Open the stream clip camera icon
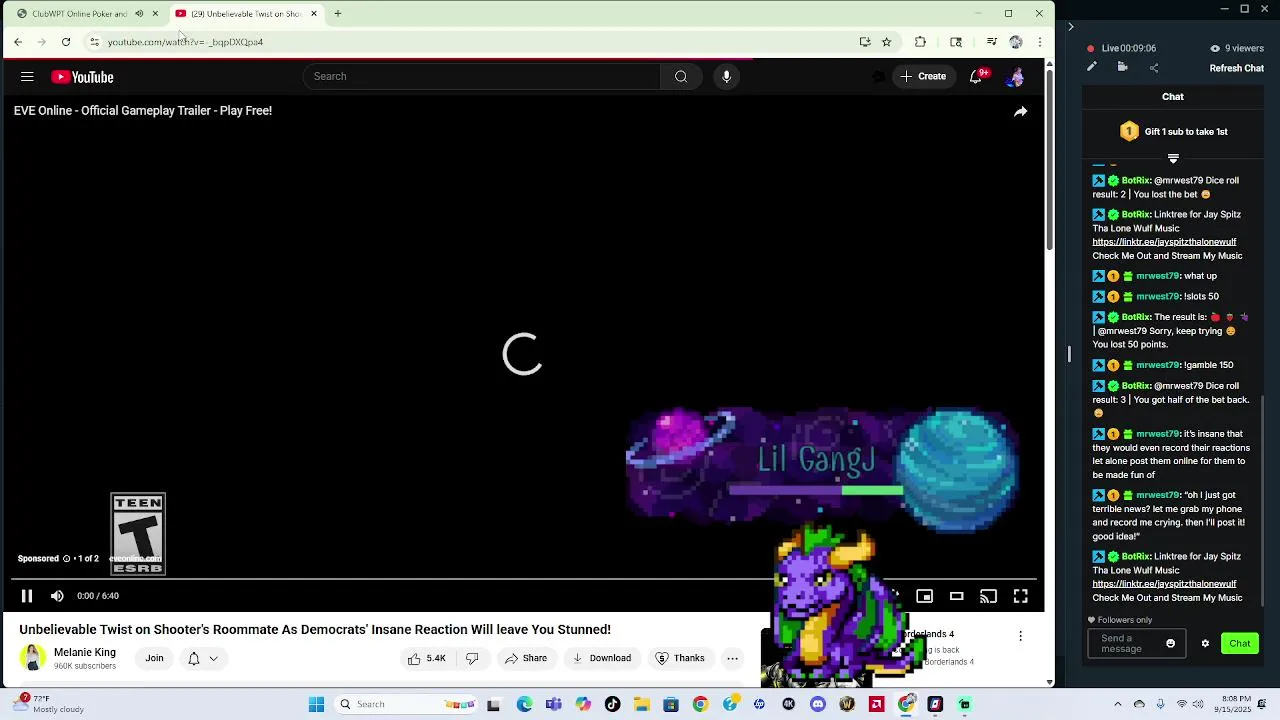The image size is (1280, 720). pyautogui.click(x=1122, y=67)
